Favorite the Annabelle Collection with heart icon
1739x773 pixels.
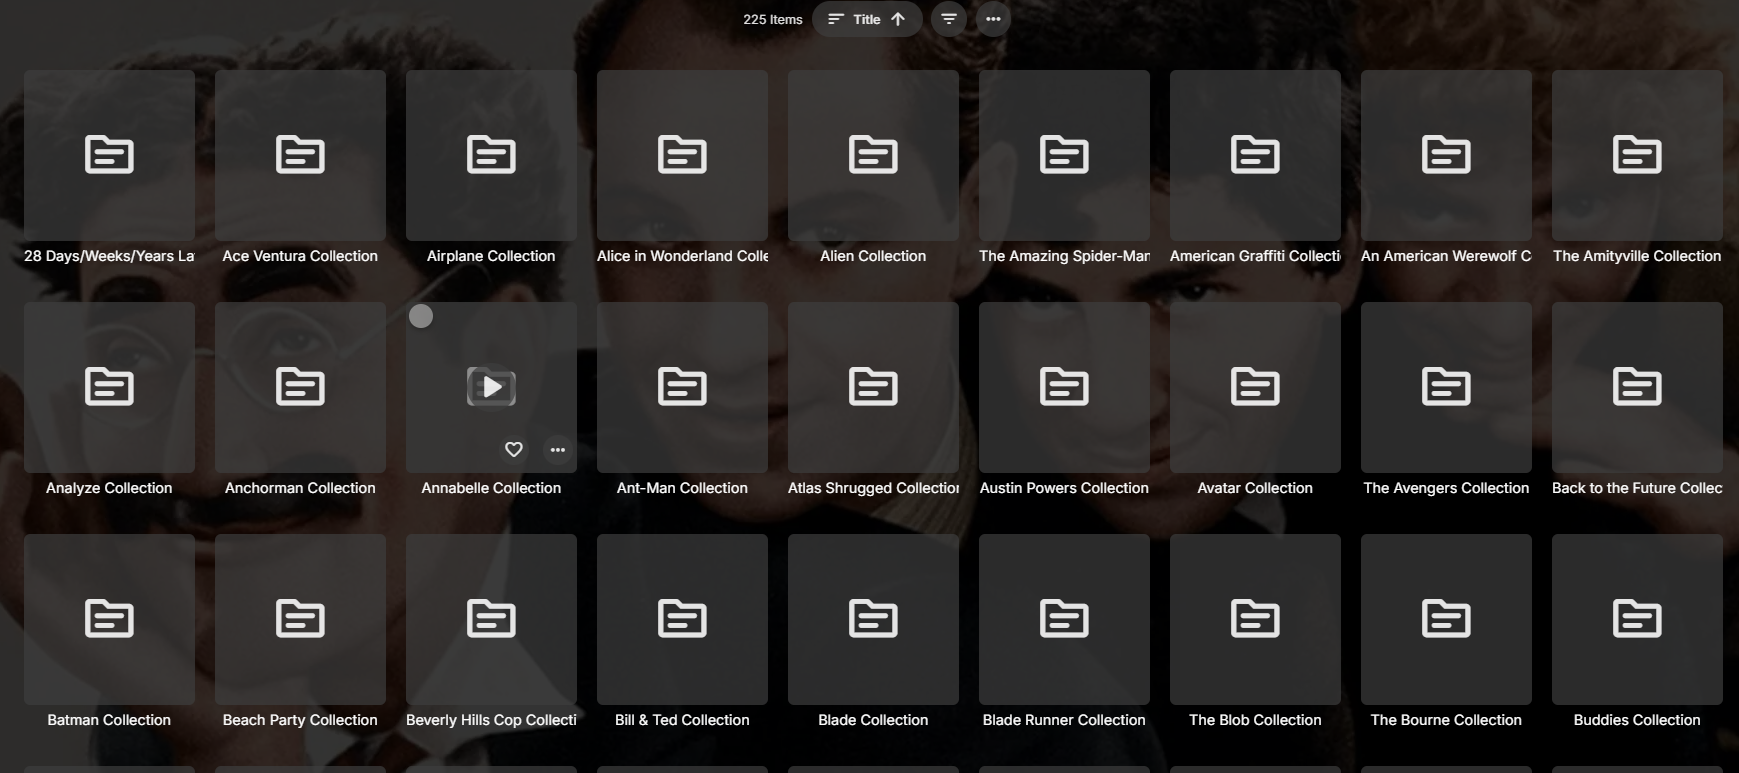click(x=513, y=450)
